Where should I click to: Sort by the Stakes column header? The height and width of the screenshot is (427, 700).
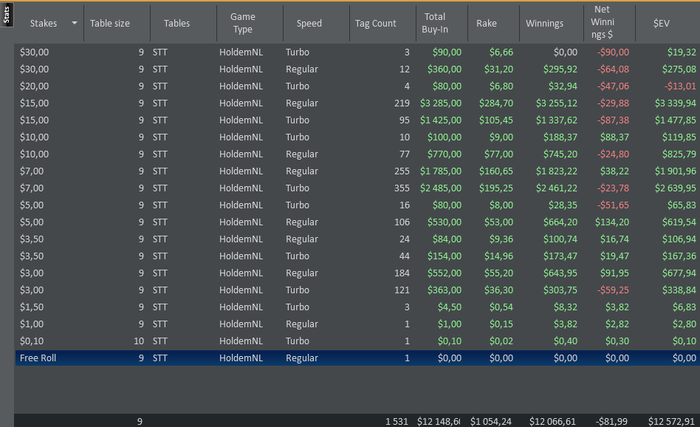tap(43, 23)
